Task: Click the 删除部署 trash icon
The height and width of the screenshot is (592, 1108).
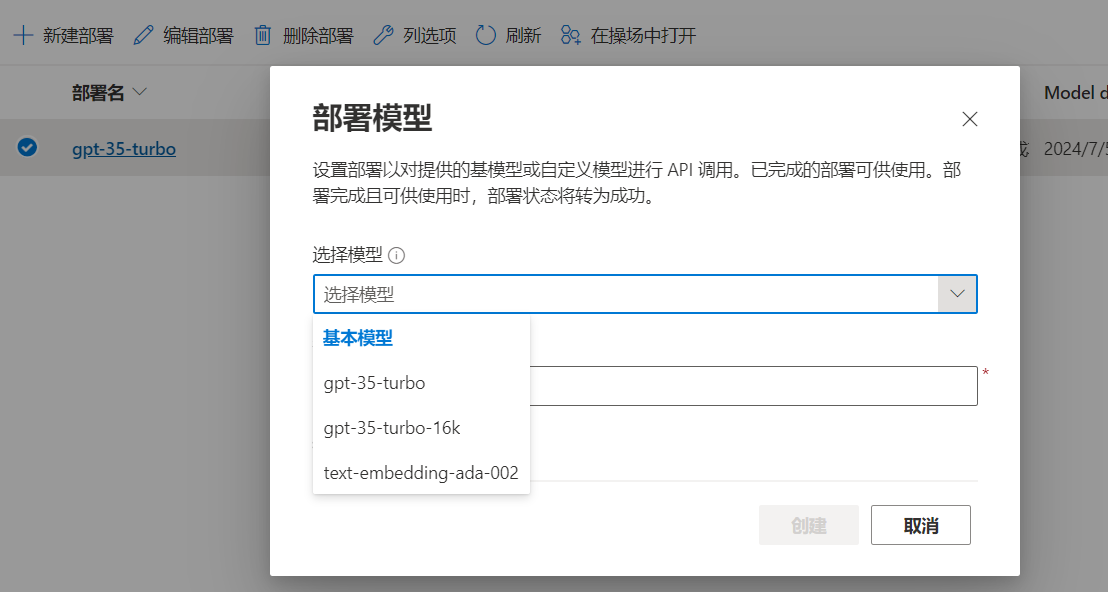Action: tap(263, 34)
